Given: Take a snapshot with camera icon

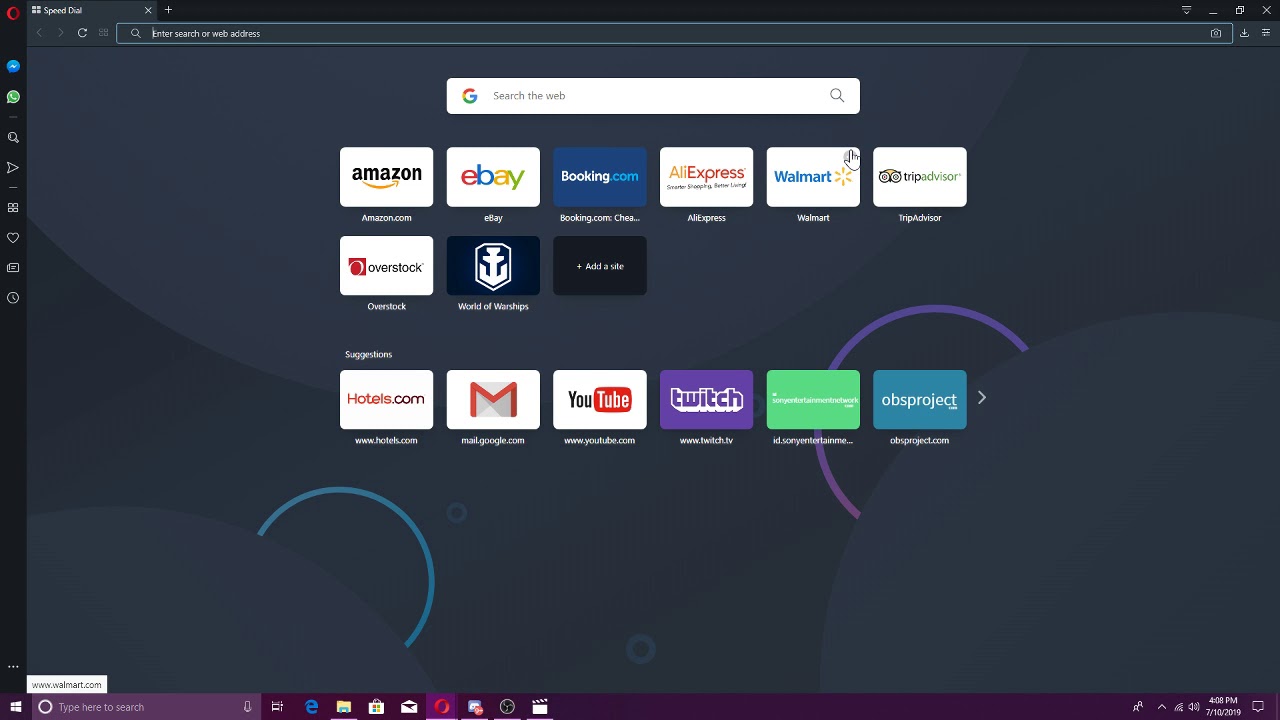Looking at the screenshot, I should click(1216, 33).
